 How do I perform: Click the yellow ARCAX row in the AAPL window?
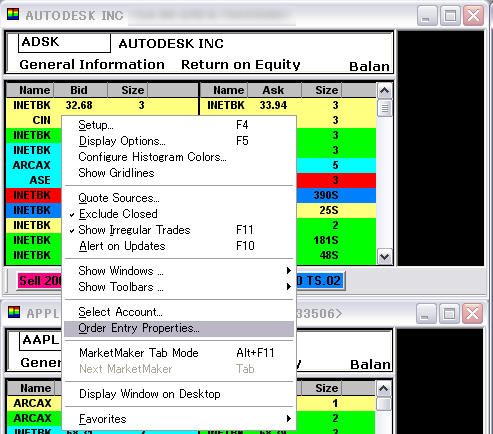(x=34, y=403)
